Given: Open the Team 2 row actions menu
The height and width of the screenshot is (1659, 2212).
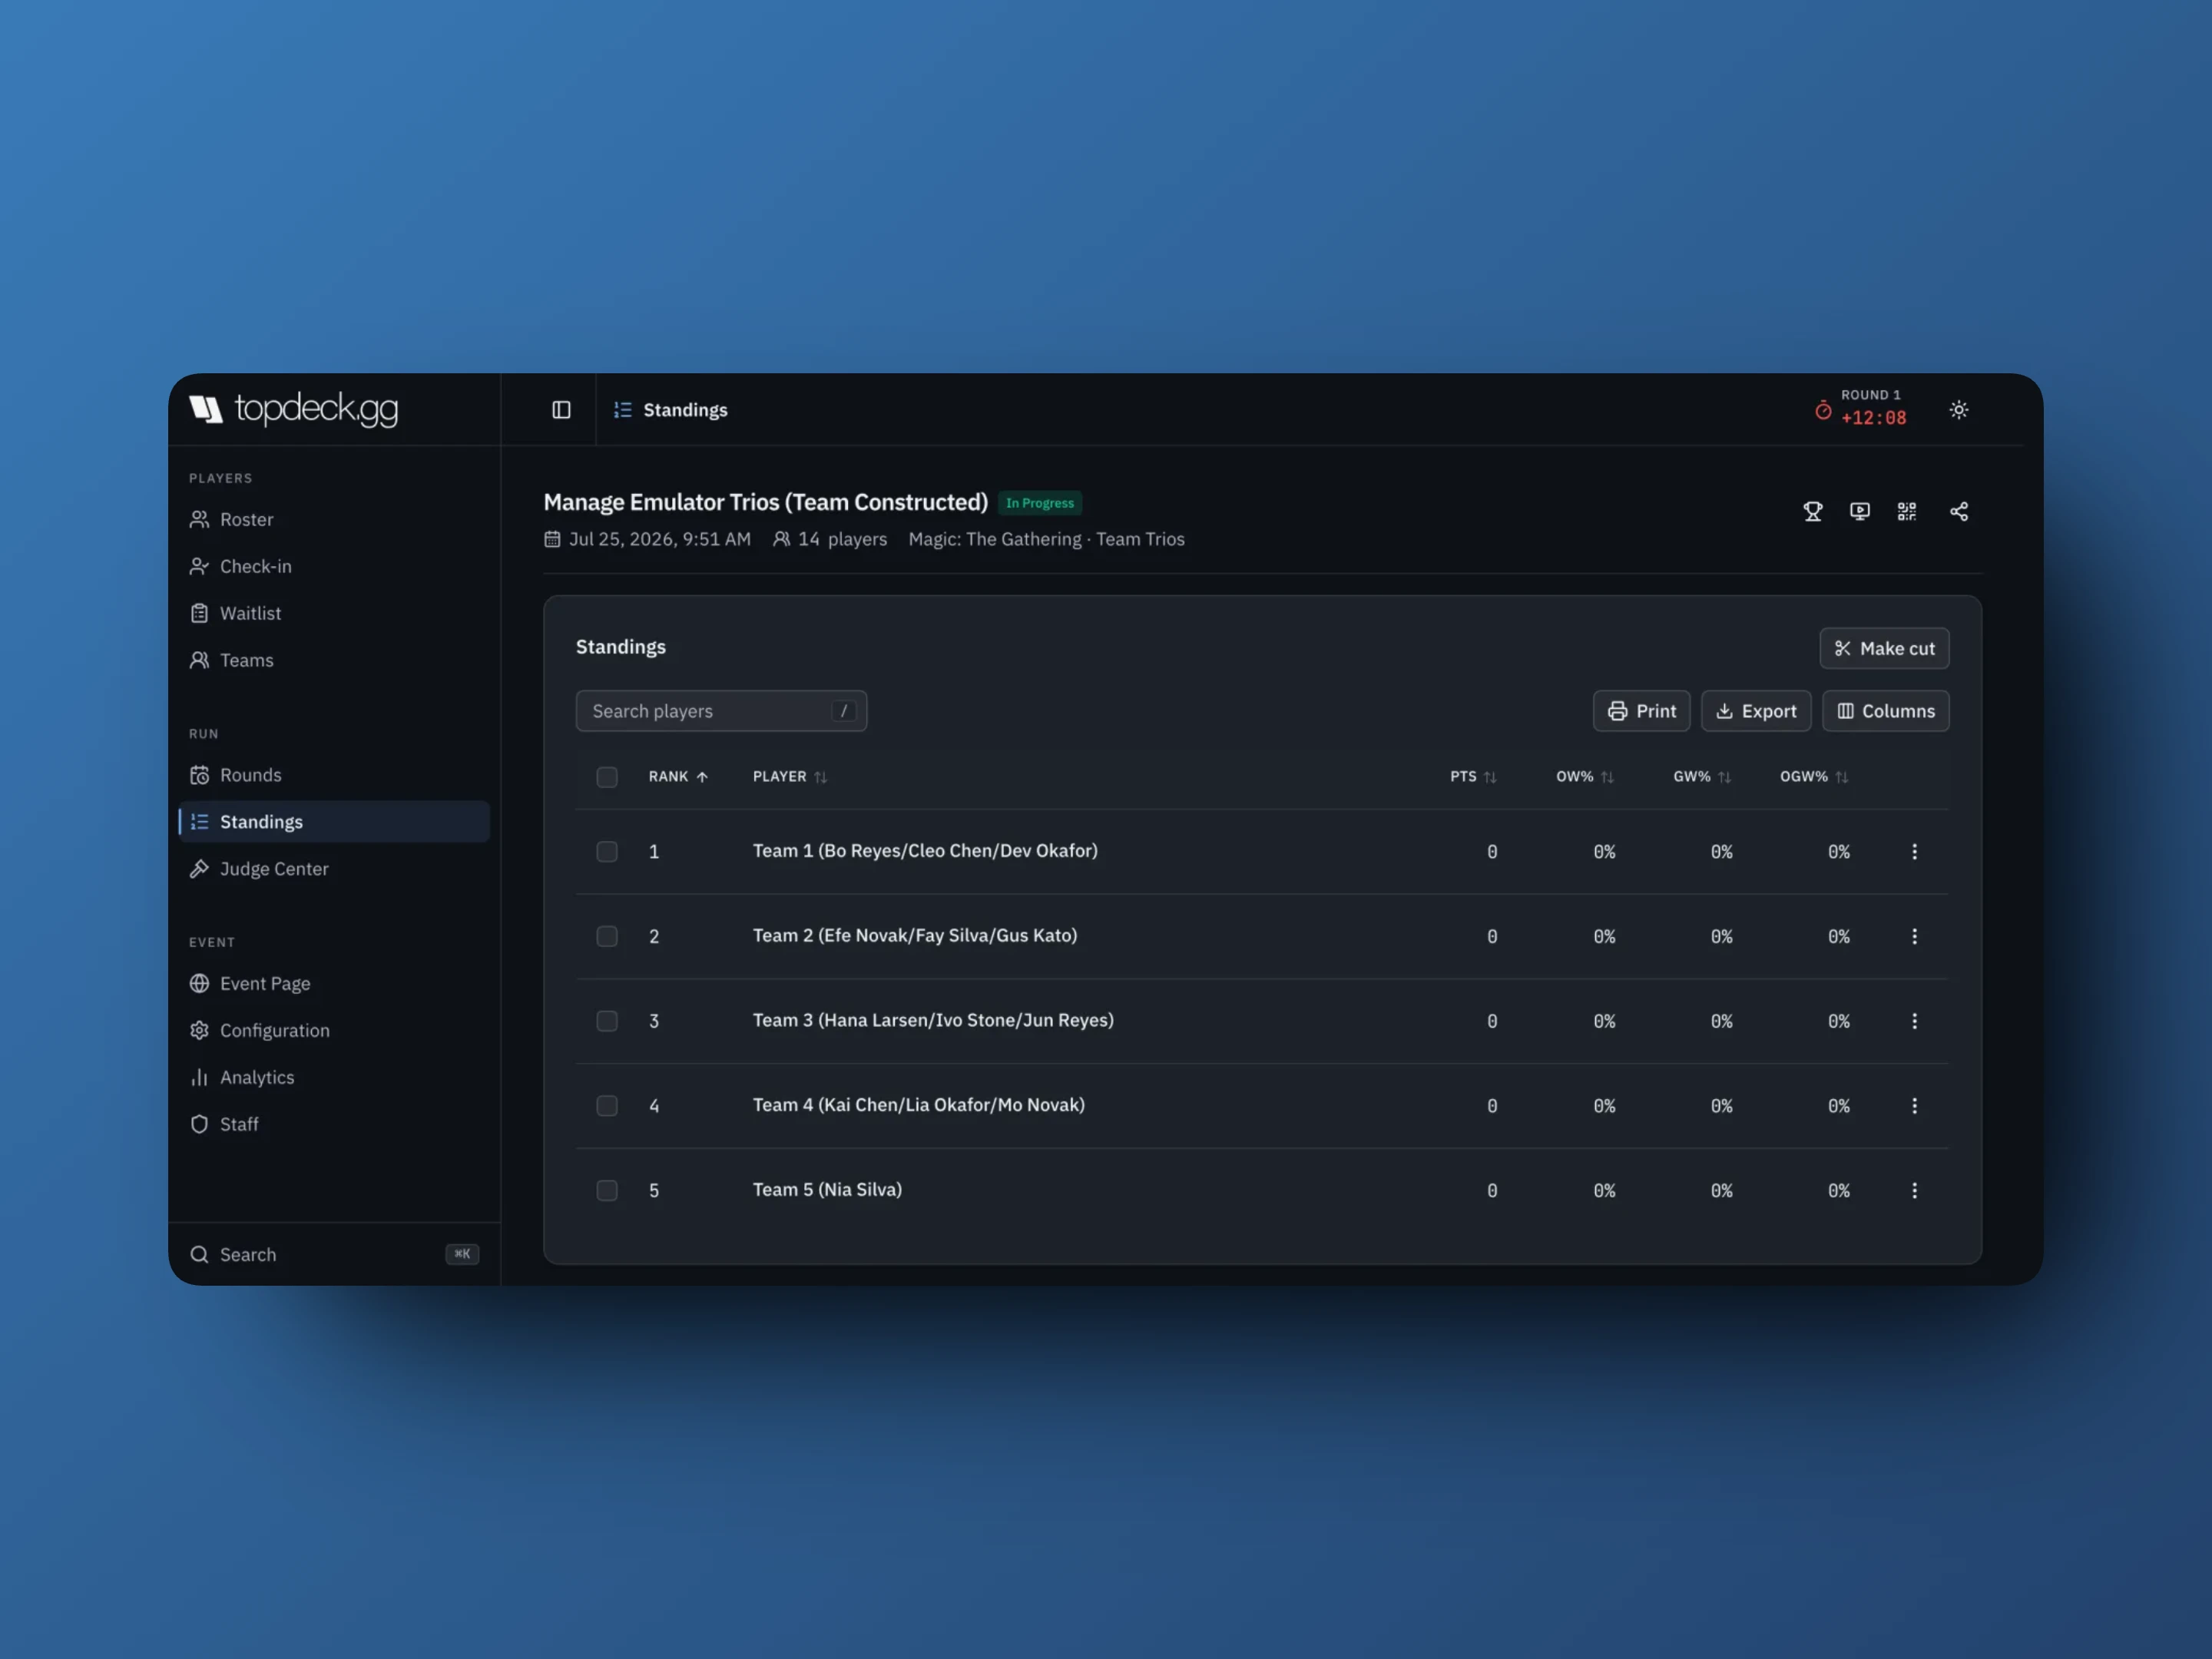Looking at the screenshot, I should (x=1914, y=937).
